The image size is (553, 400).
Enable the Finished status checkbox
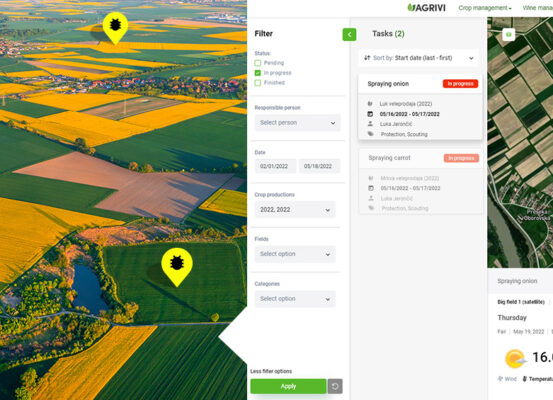click(258, 83)
